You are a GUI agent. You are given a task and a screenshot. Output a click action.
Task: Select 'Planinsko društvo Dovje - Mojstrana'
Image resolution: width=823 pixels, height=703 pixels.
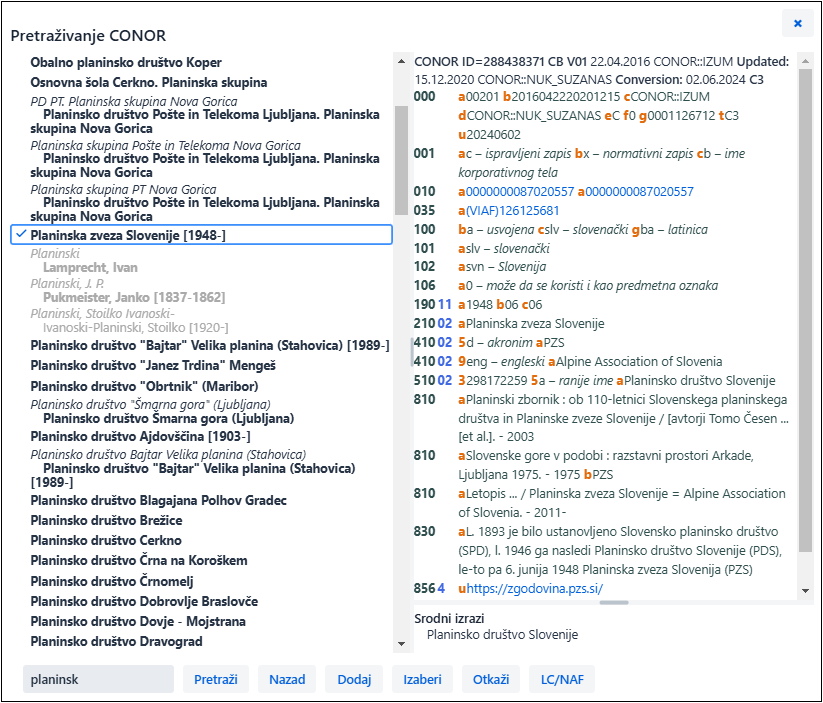coord(138,621)
